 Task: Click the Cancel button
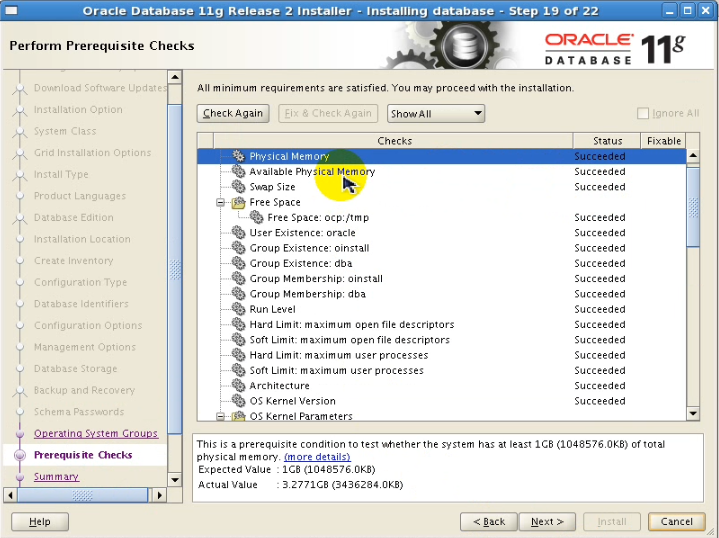coord(677,521)
